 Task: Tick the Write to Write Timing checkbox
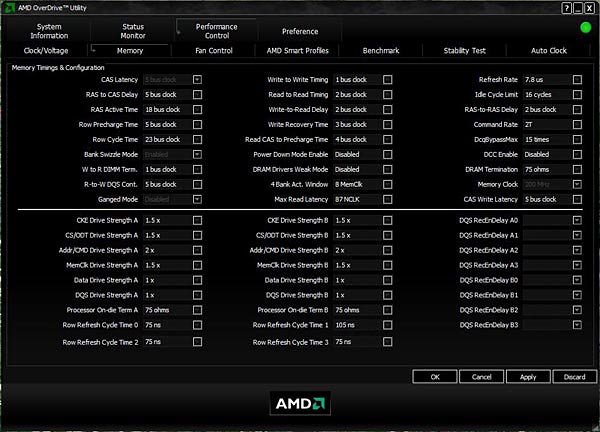tap(388, 80)
